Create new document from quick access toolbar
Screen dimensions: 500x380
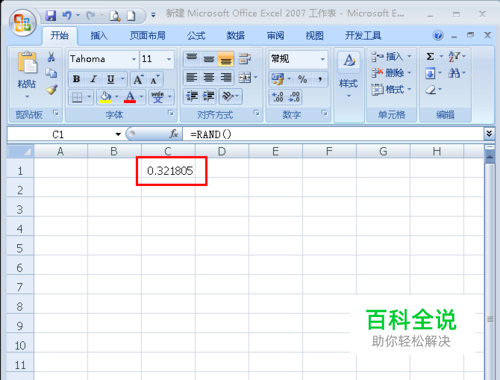131,16
